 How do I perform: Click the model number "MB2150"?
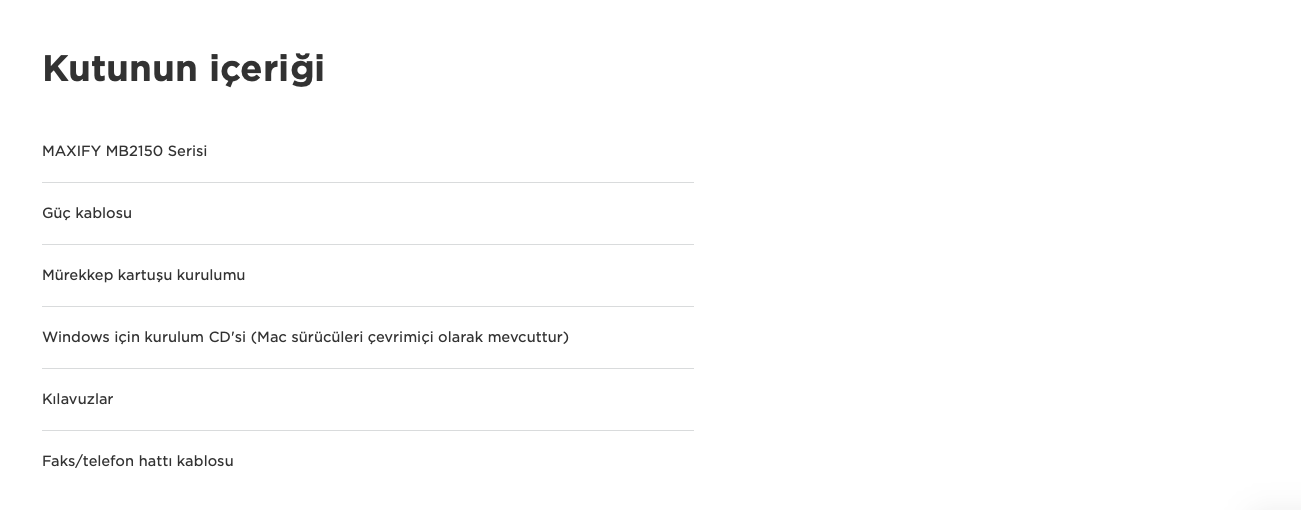click(134, 151)
